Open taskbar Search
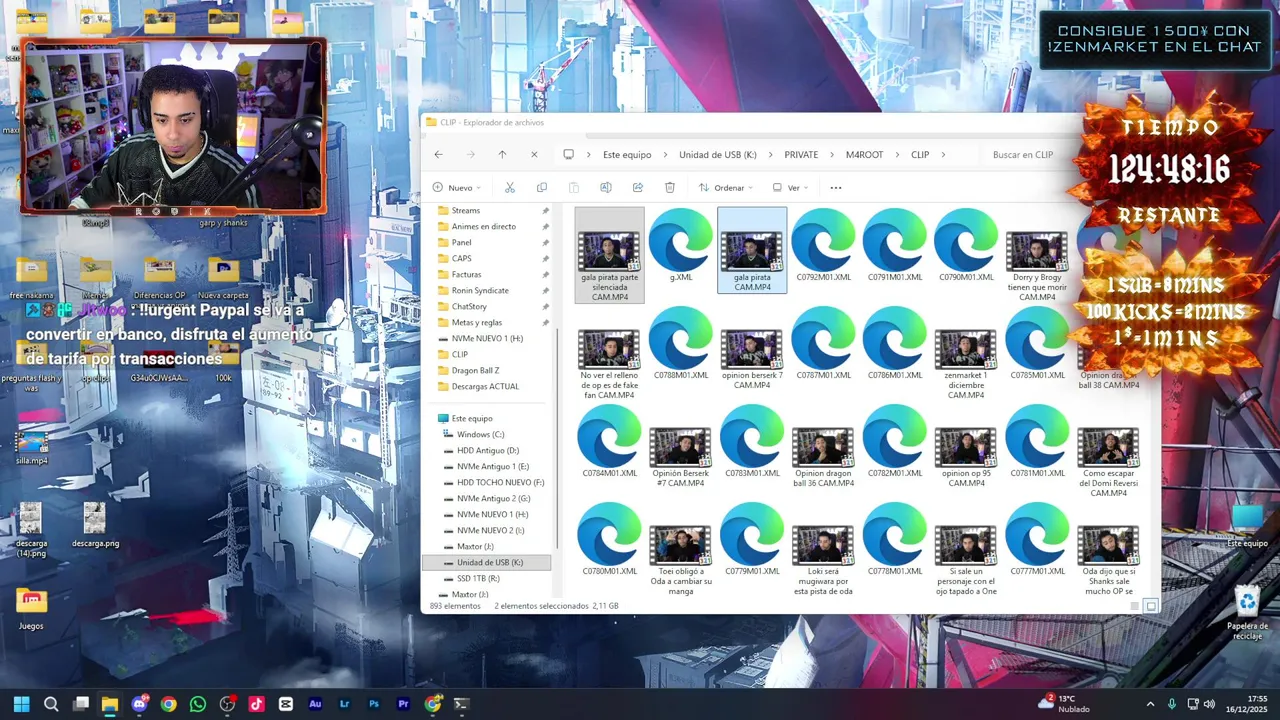Viewport: 1280px width, 720px height. 51,704
